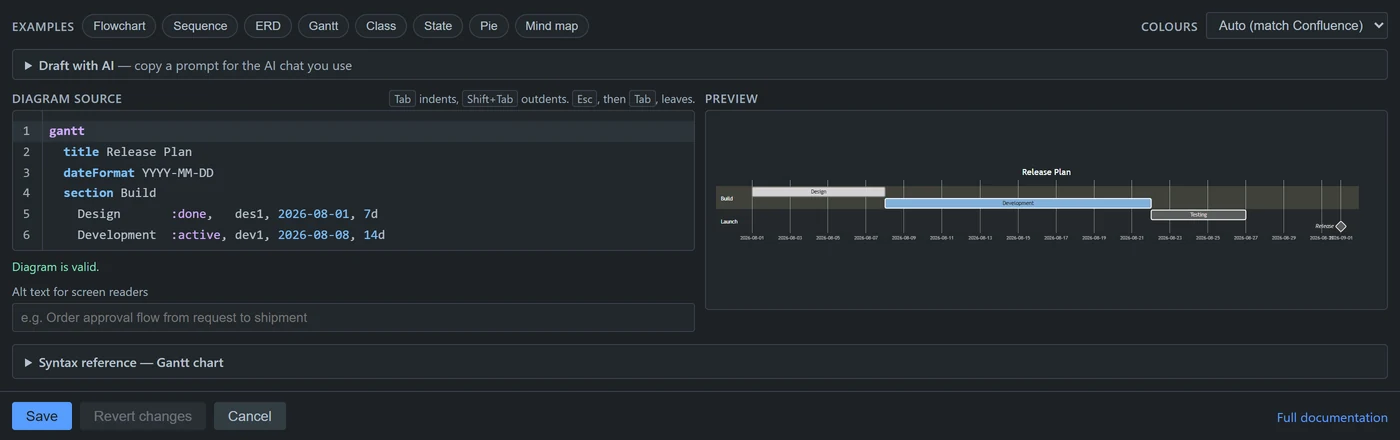Click the 2026-08-01 axis date label
Screen dimensions: 1400x440
[x=752, y=238]
